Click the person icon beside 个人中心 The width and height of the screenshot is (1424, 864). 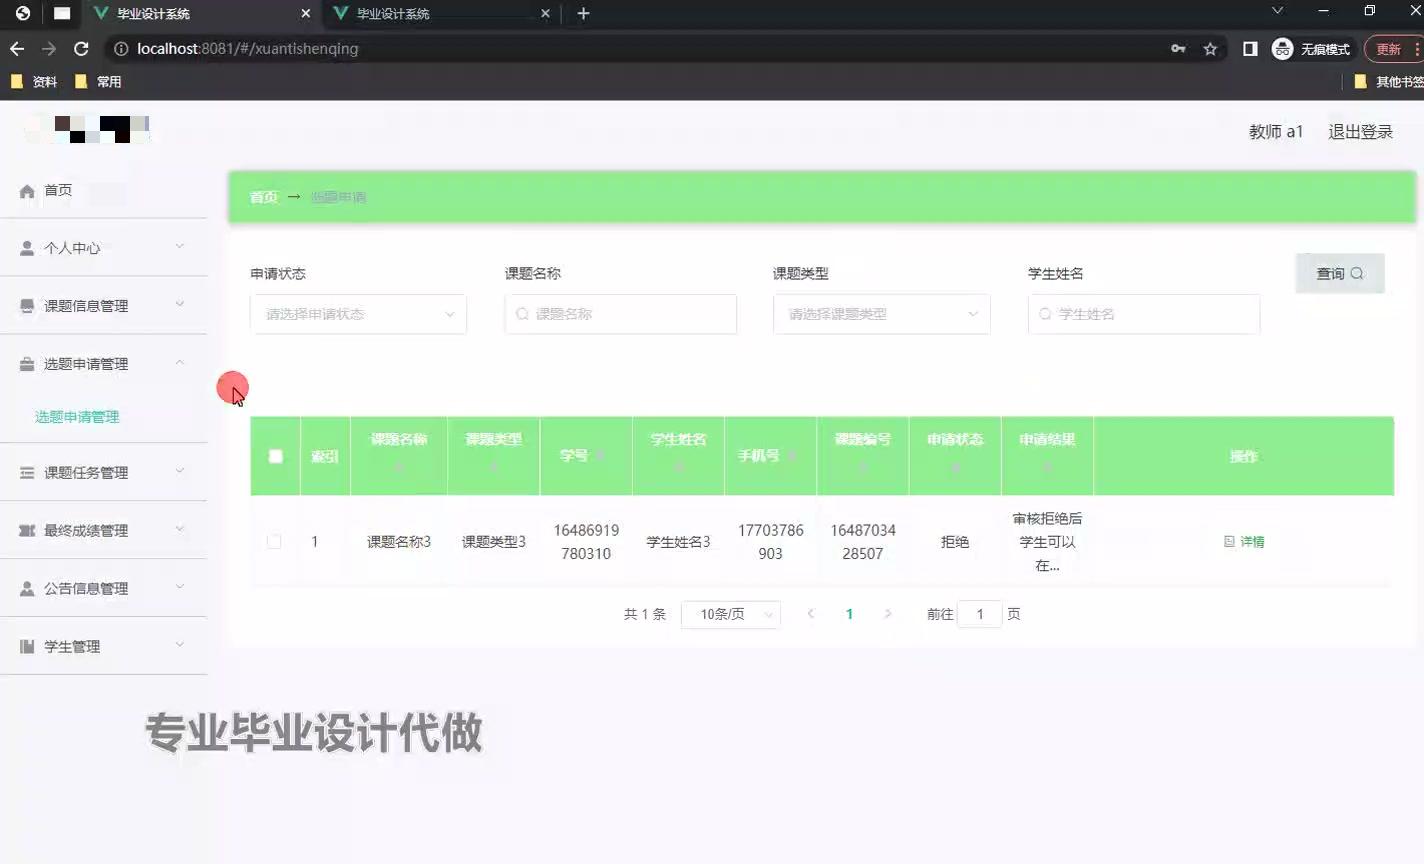pyautogui.click(x=27, y=248)
